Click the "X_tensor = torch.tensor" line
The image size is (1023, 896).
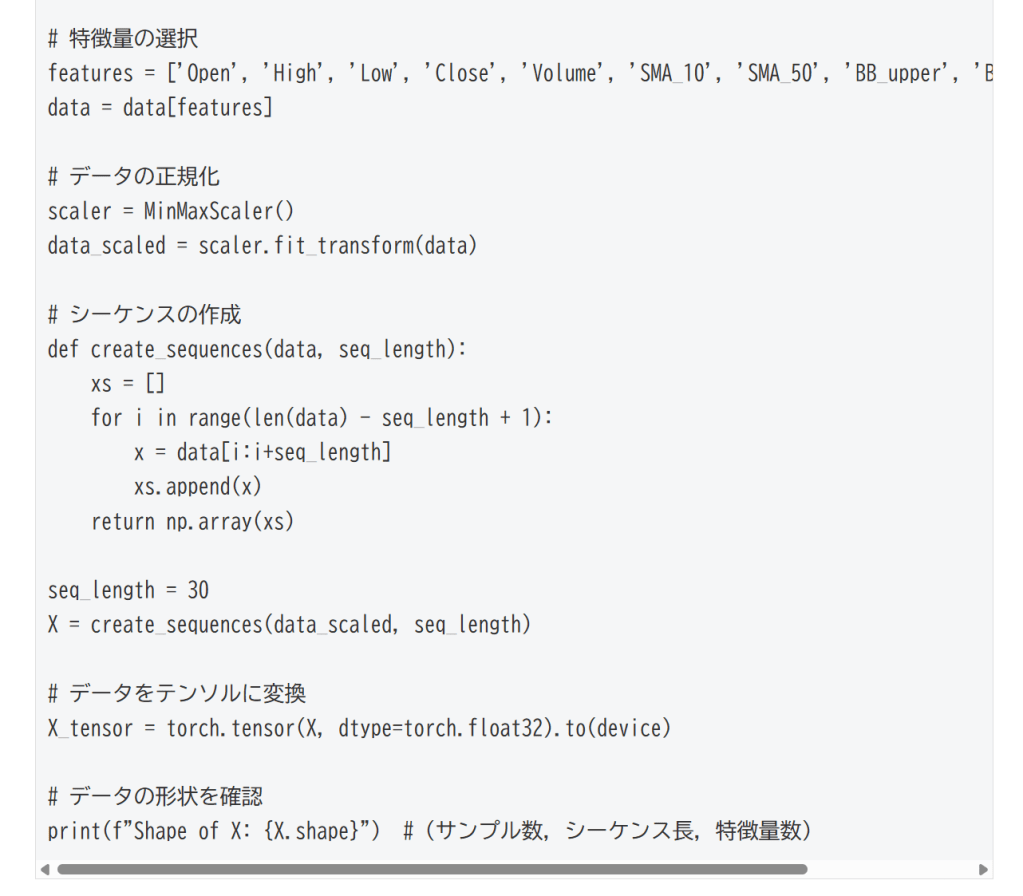pyautogui.click(x=359, y=728)
